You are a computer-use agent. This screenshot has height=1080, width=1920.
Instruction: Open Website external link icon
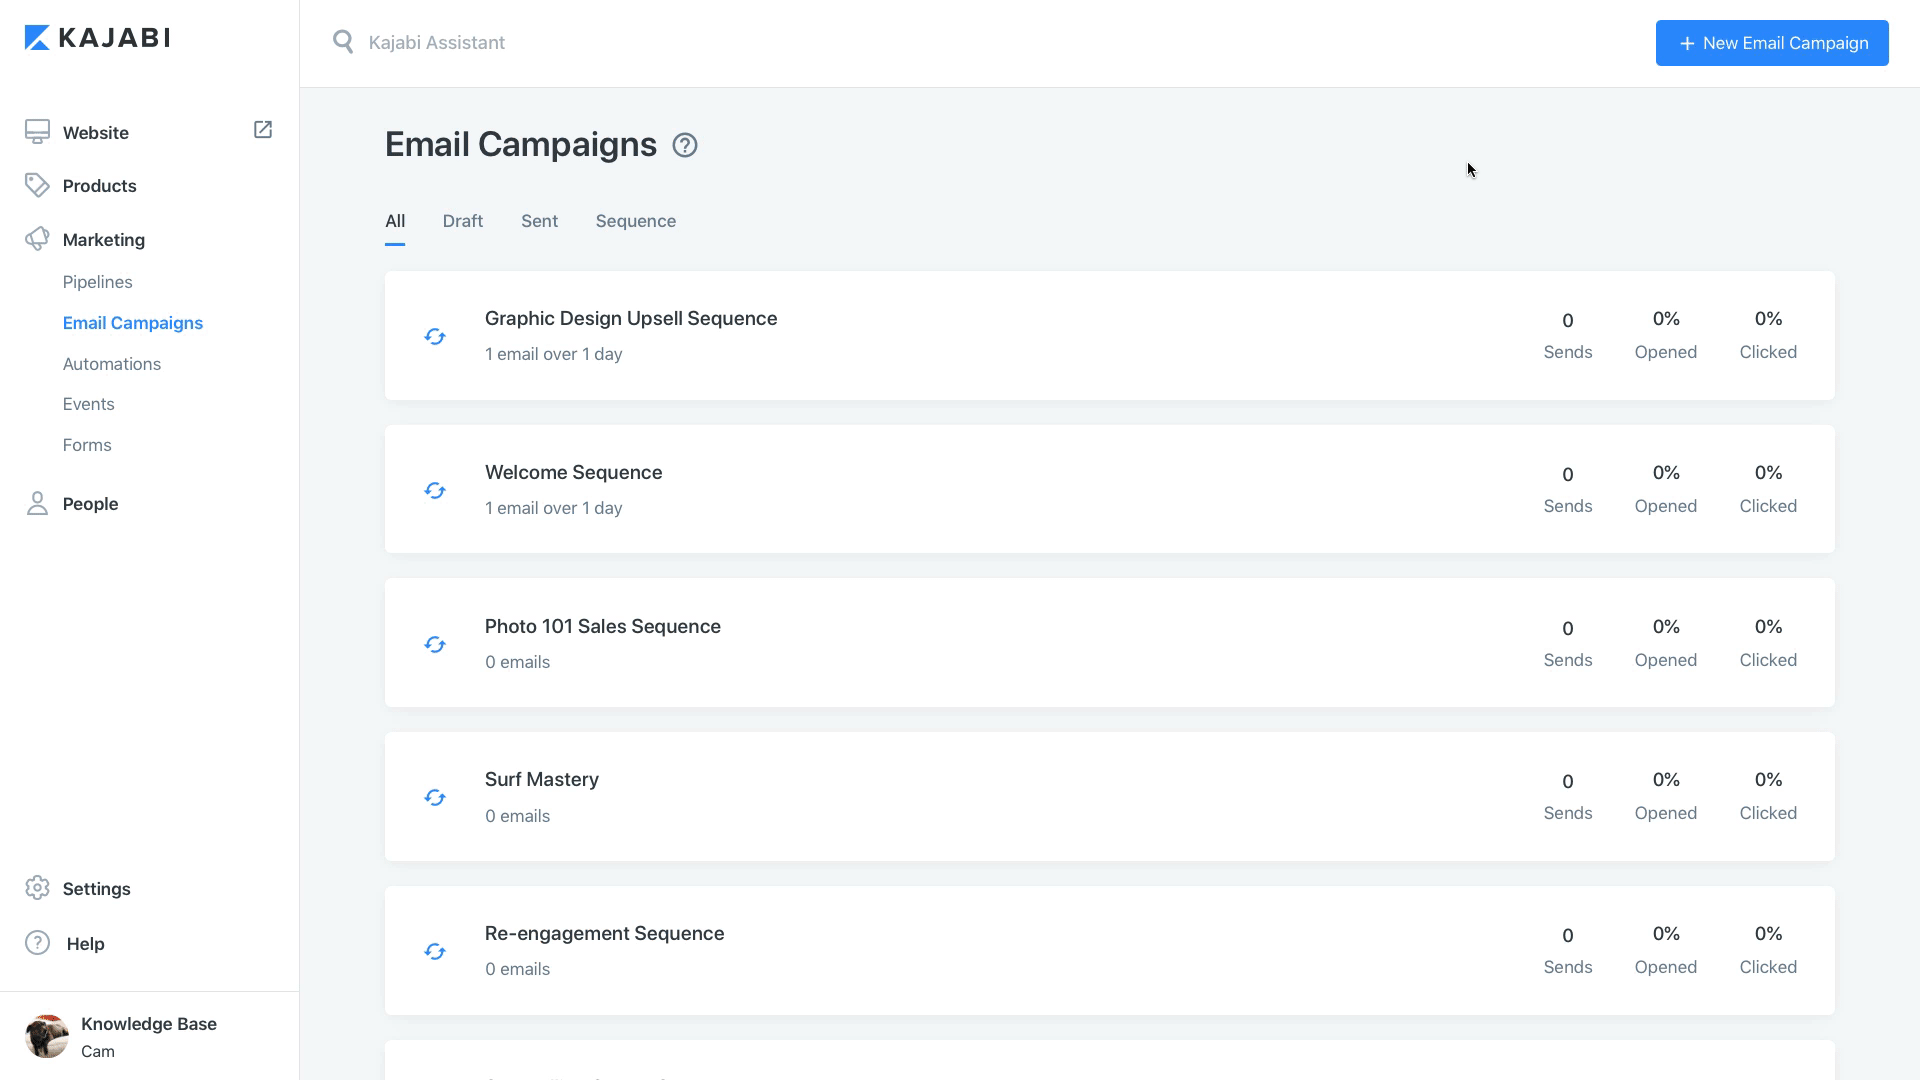tap(263, 130)
